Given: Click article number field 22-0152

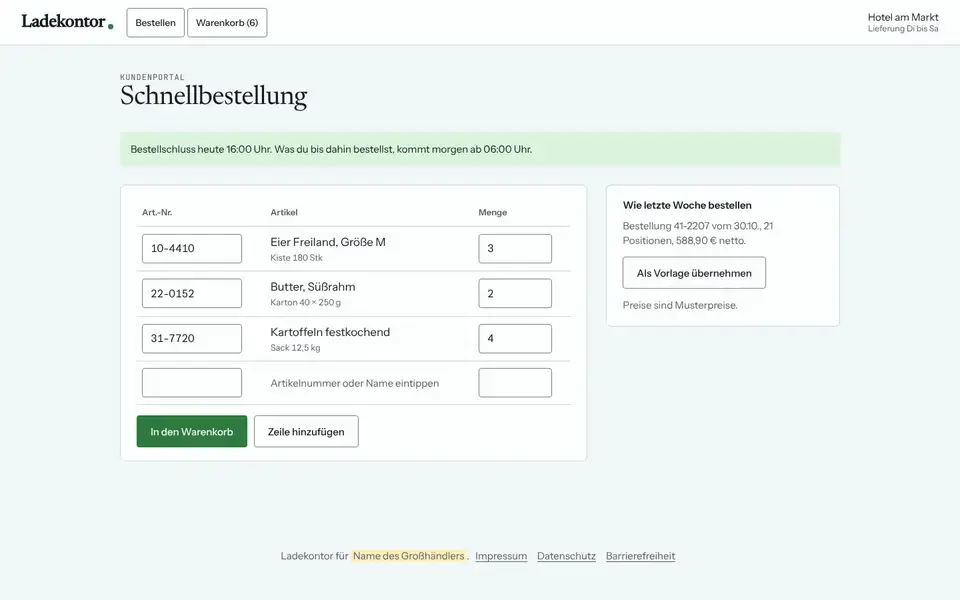Looking at the screenshot, I should click(x=192, y=293).
